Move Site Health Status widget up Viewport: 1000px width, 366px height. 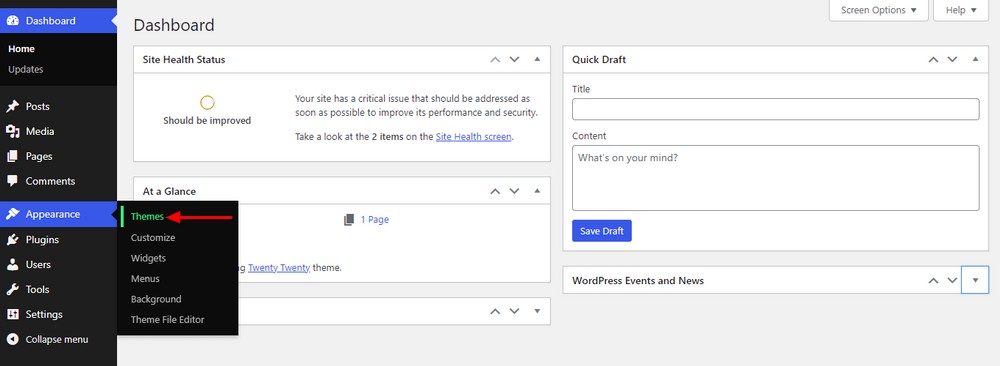tap(495, 59)
